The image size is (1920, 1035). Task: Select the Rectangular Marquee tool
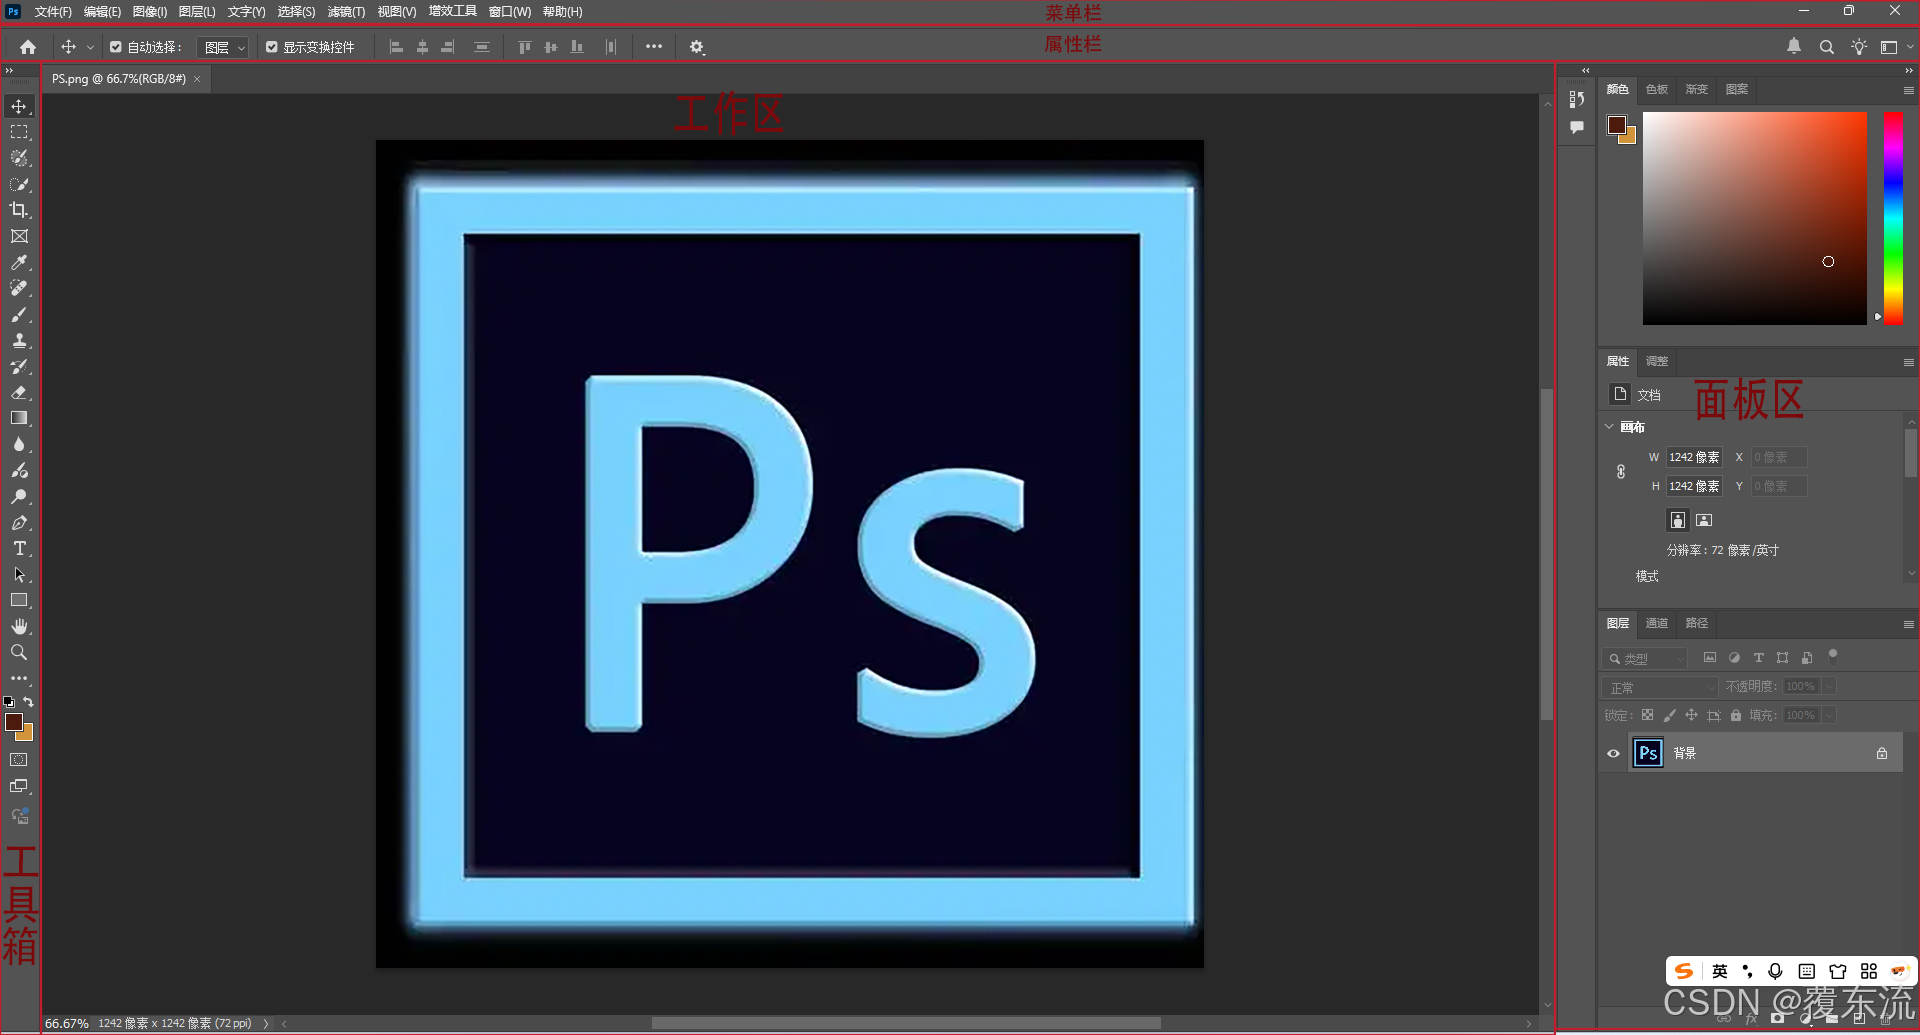(19, 132)
